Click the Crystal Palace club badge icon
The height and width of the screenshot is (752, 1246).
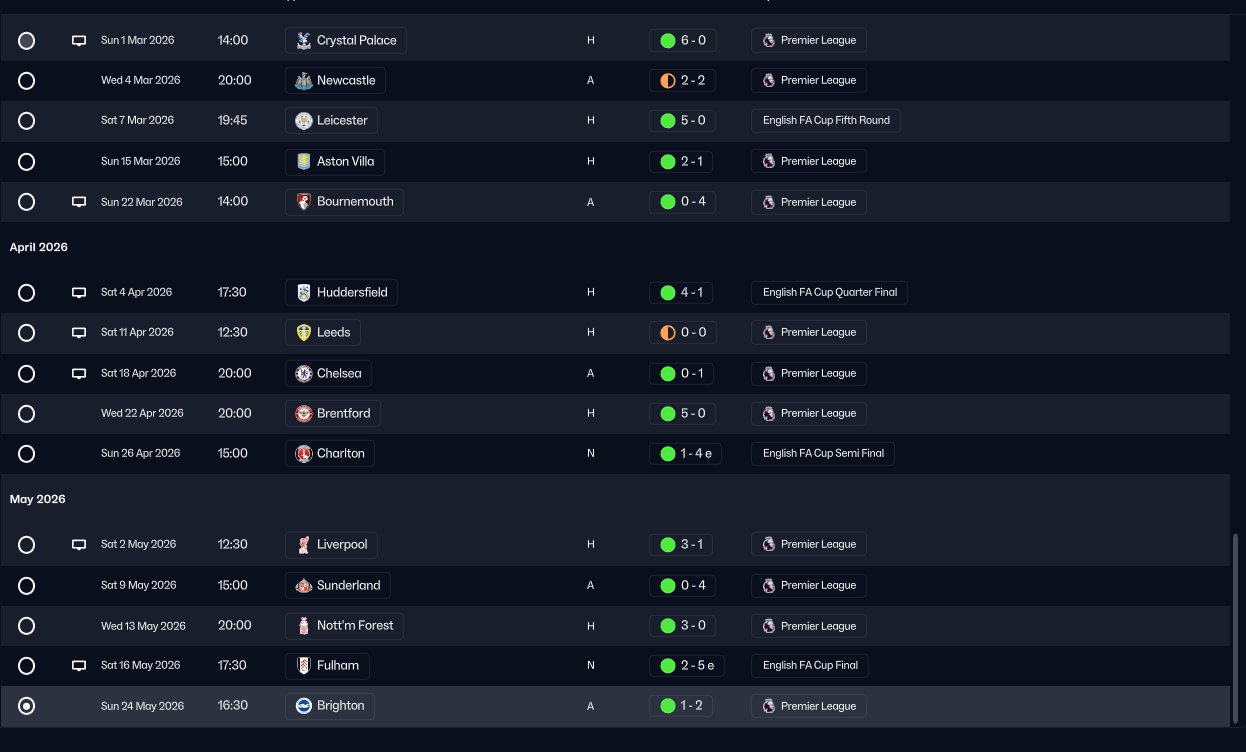(304, 41)
